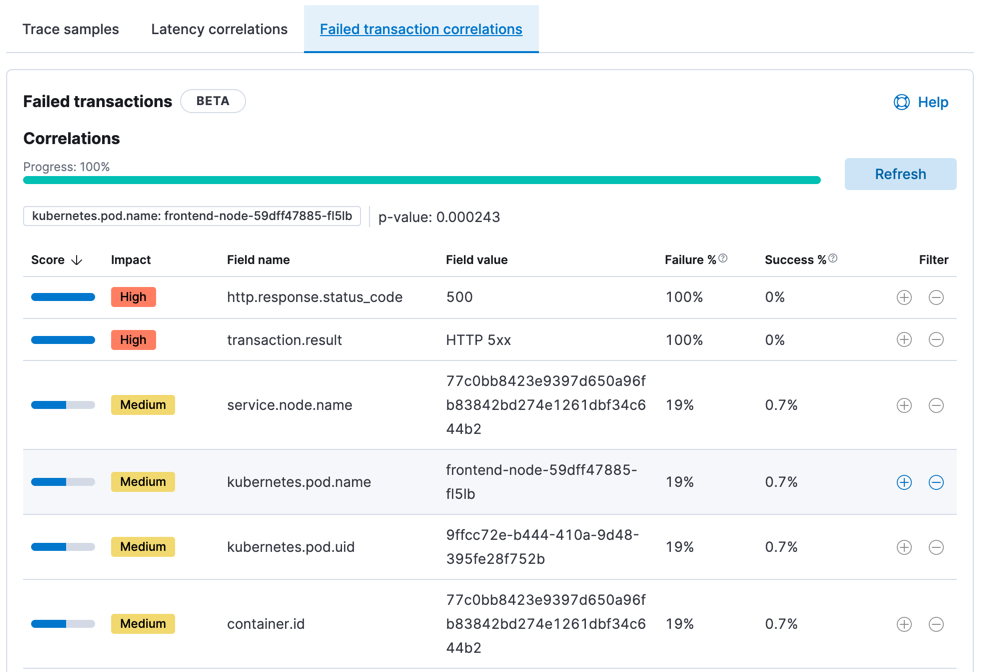The image size is (981, 672).
Task: Click Progress: 100% label
Action: (x=66, y=166)
